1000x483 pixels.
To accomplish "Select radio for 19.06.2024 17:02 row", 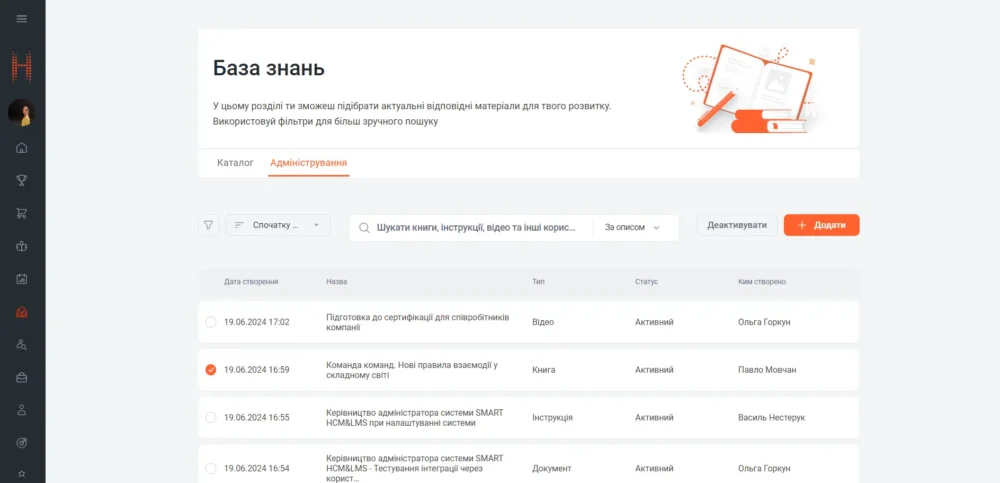I will tap(210, 322).
